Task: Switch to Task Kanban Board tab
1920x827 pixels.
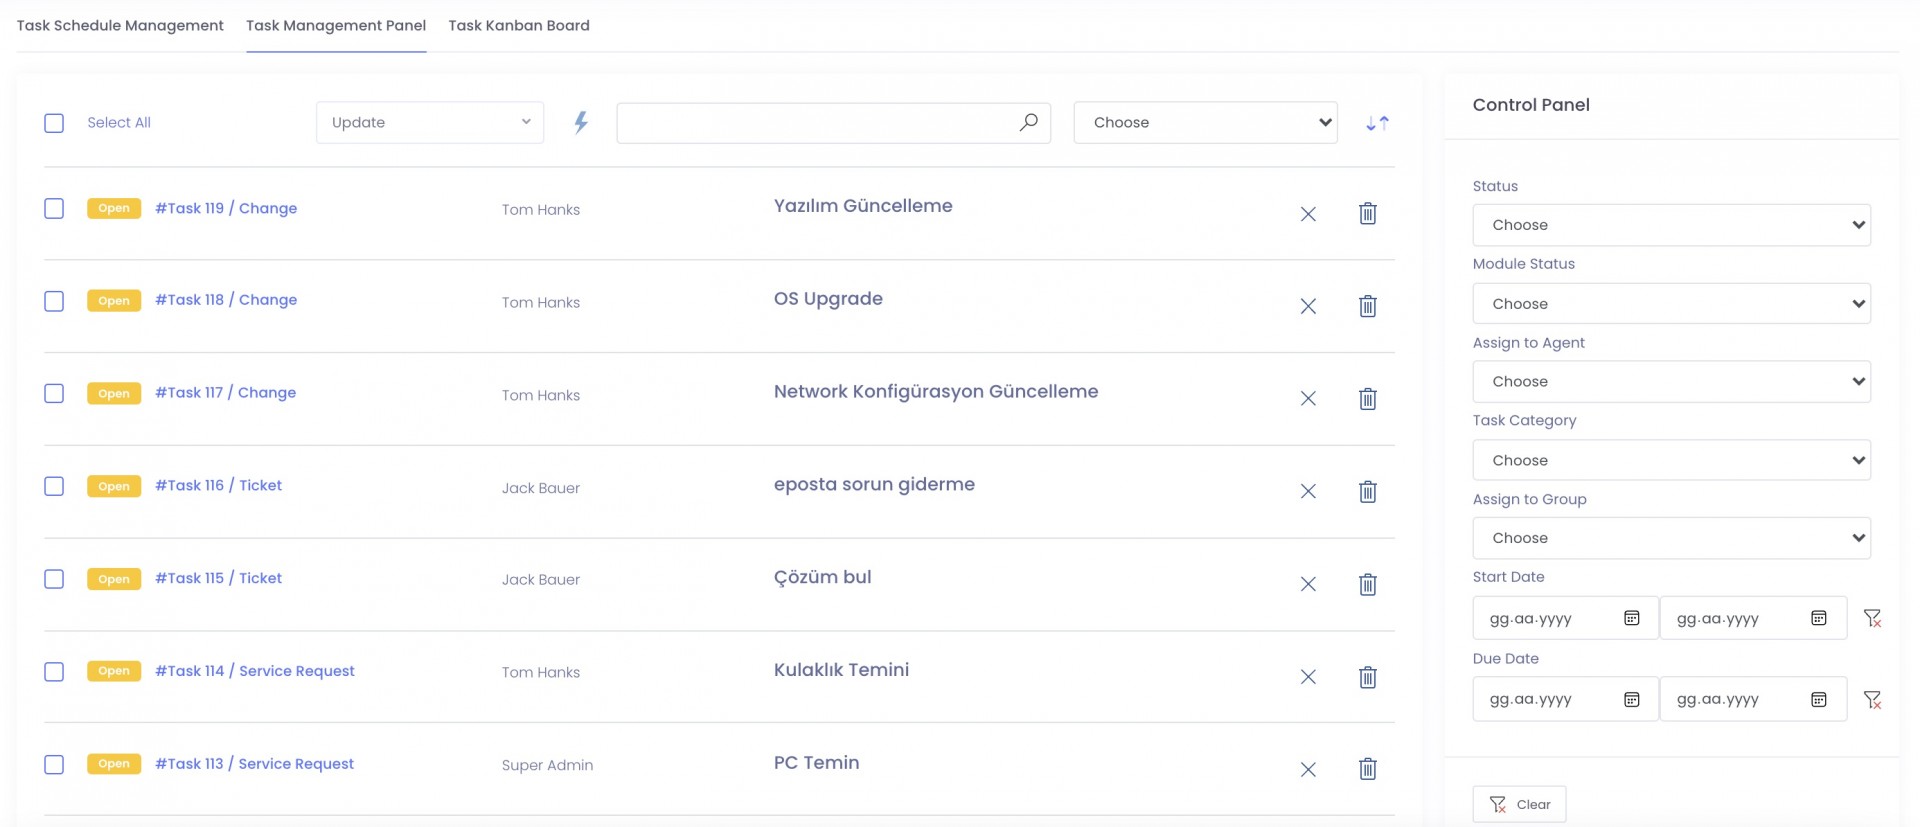Action: [518, 26]
